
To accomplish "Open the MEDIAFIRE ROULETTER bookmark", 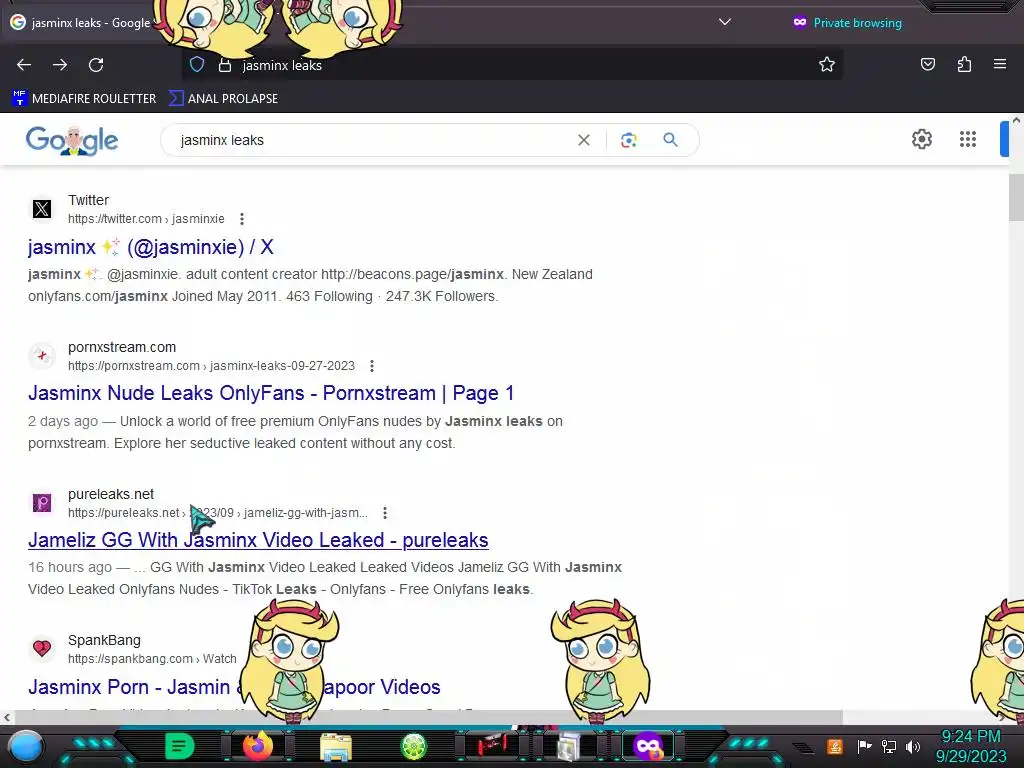I will [x=84, y=99].
